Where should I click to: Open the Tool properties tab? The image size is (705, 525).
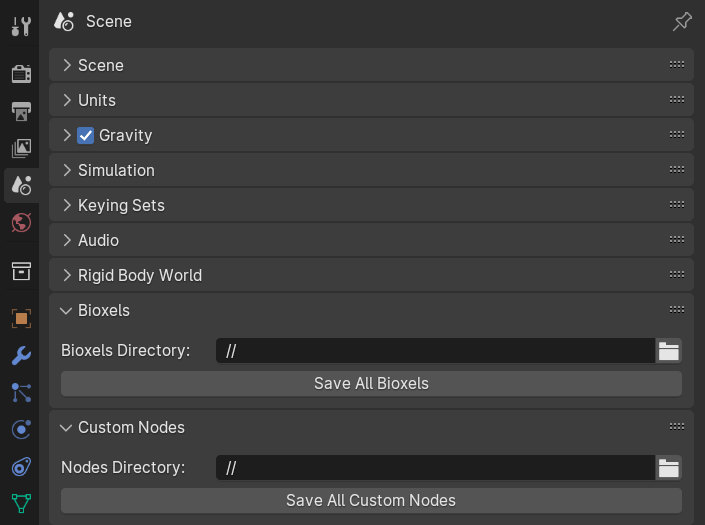[21, 27]
